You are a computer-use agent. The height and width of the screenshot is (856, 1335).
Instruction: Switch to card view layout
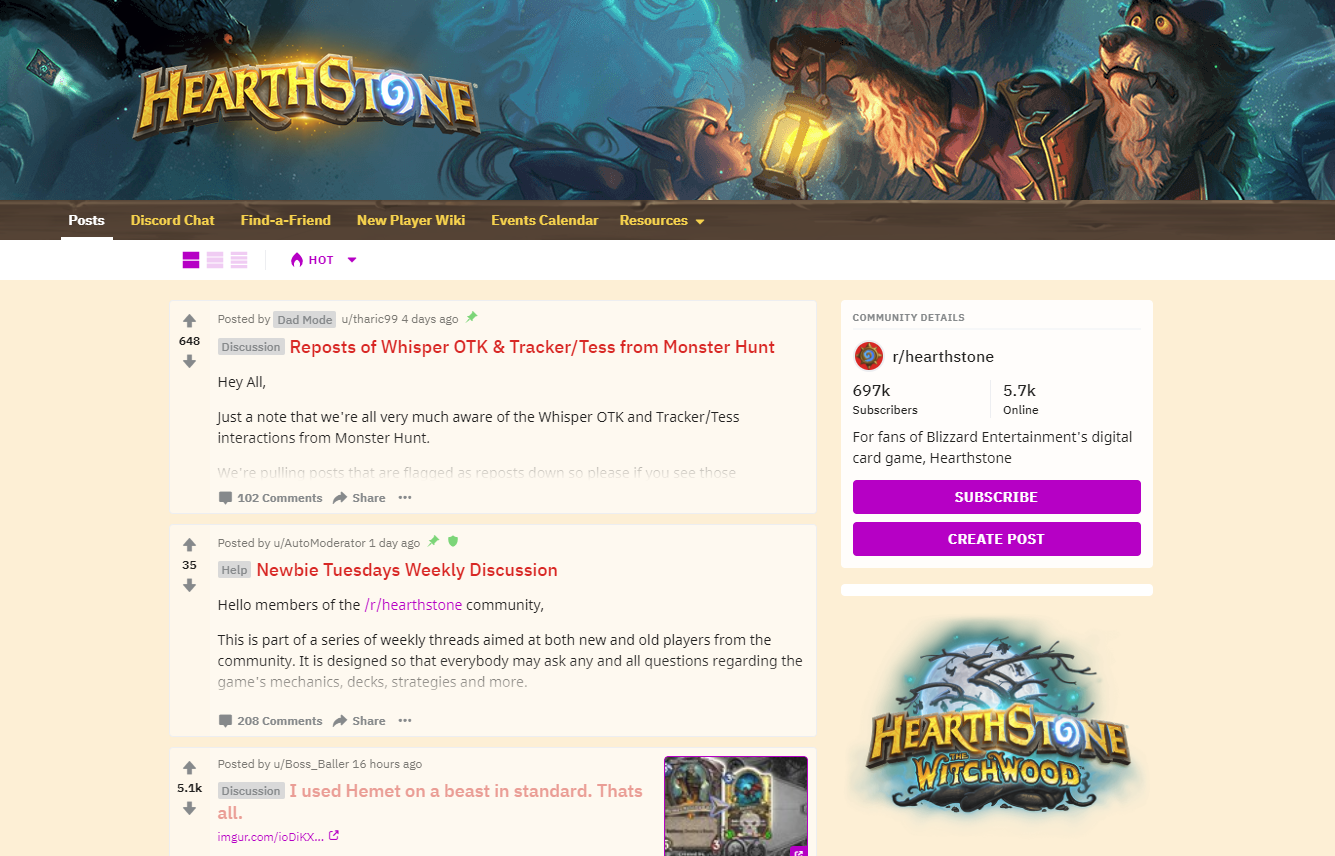pos(191,260)
